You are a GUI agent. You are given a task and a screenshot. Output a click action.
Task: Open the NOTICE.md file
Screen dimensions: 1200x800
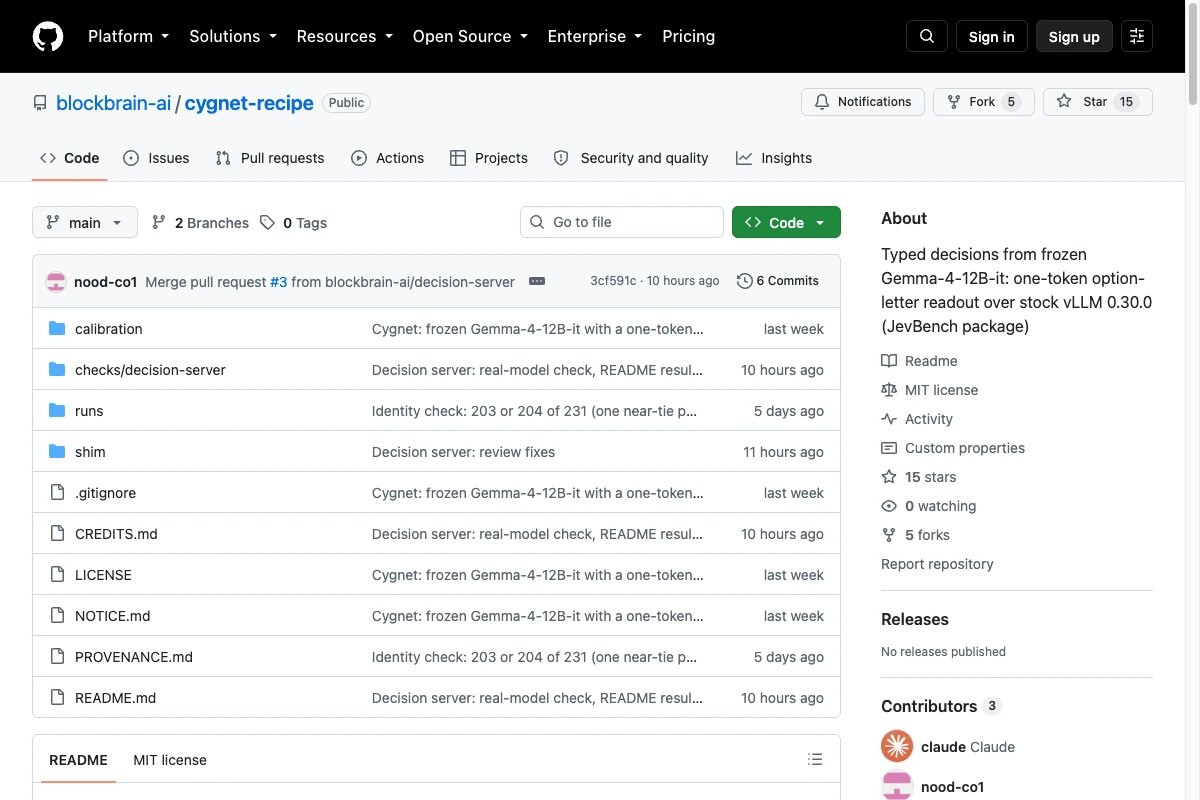[112, 616]
